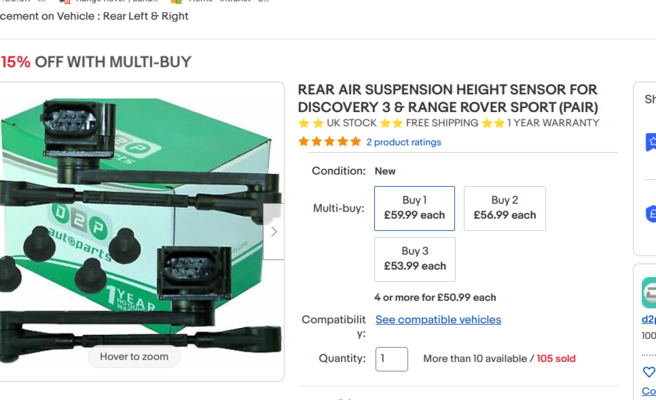656x400 pixels.
Task: Open the main product photo of height sensors
Action: coord(140,230)
